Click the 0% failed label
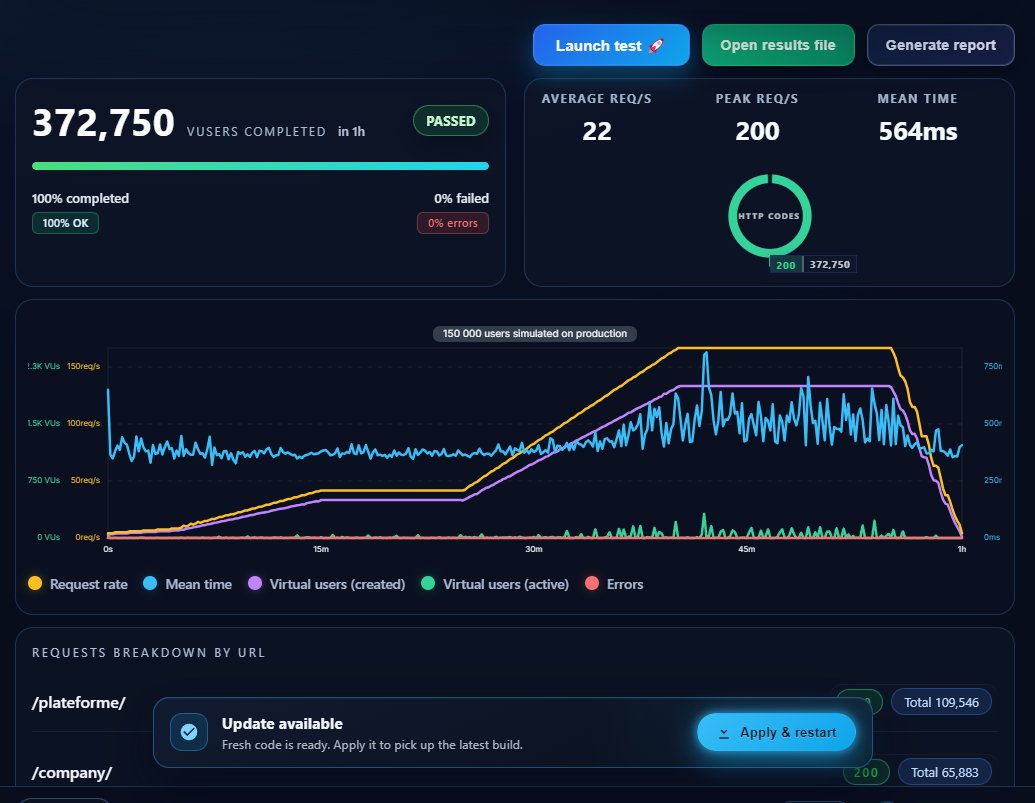The height and width of the screenshot is (803, 1035). pos(461,199)
